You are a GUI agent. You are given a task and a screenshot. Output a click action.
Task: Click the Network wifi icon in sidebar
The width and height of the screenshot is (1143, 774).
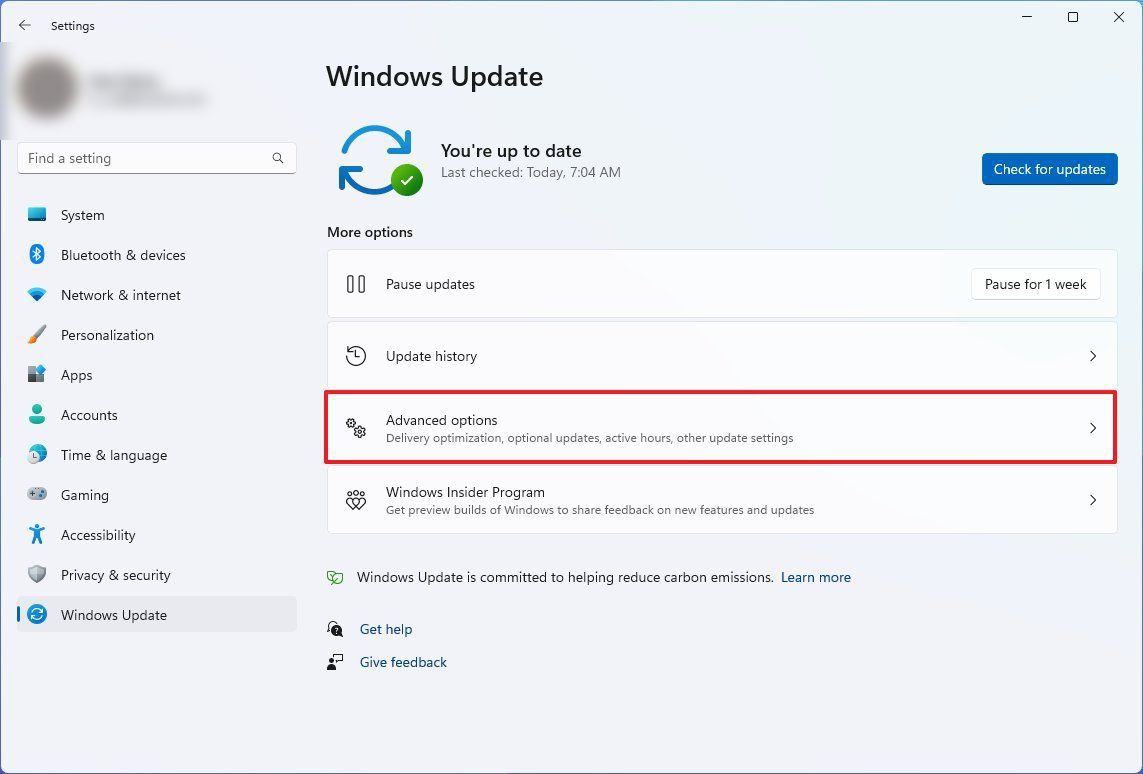(36, 294)
